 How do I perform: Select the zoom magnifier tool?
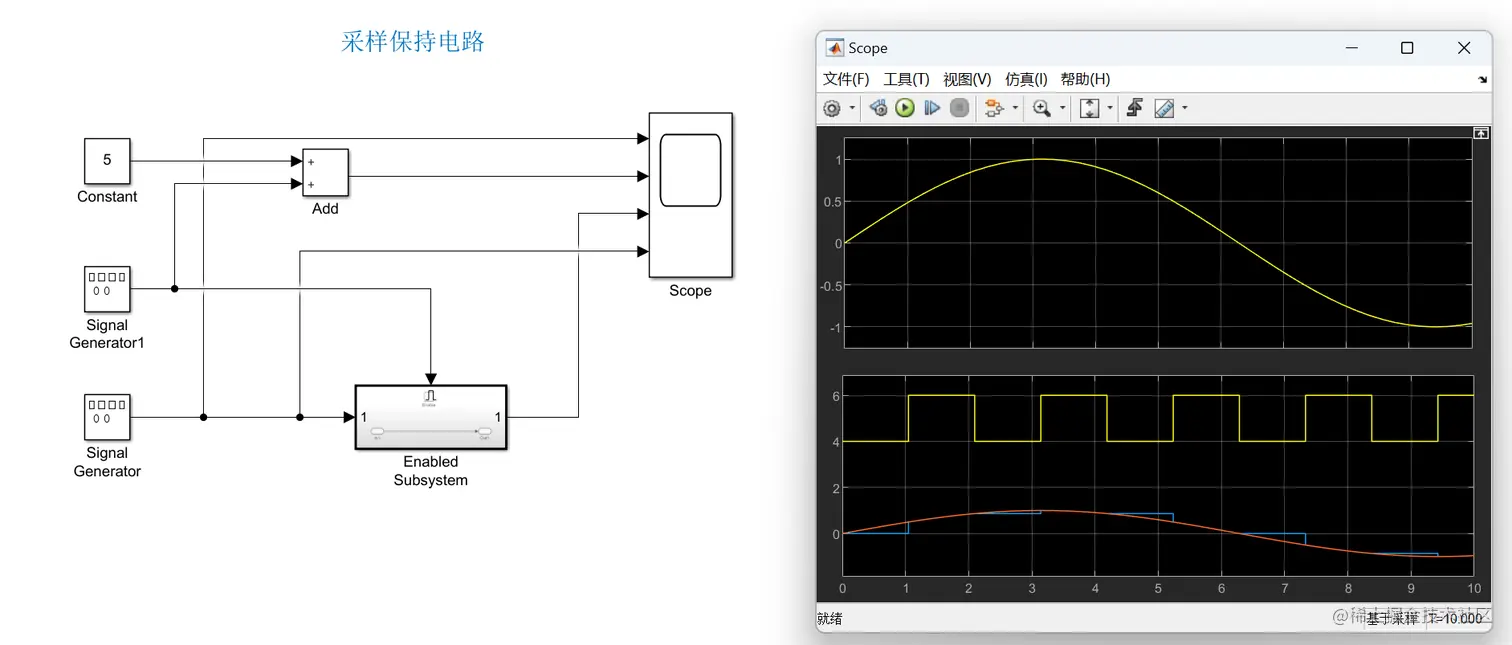click(x=1042, y=108)
